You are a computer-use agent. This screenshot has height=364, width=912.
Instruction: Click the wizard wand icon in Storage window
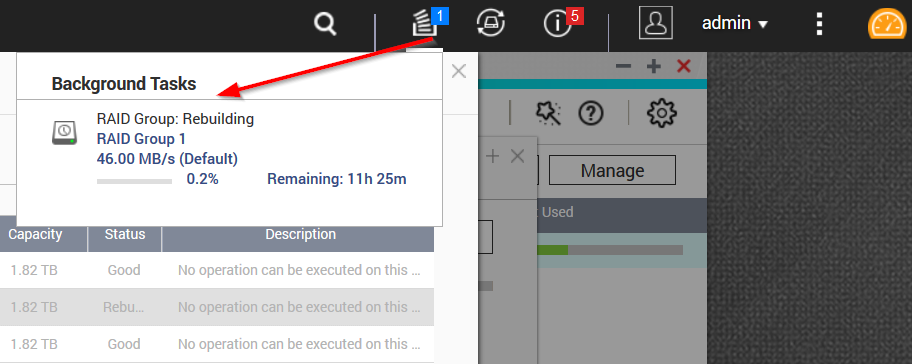548,112
